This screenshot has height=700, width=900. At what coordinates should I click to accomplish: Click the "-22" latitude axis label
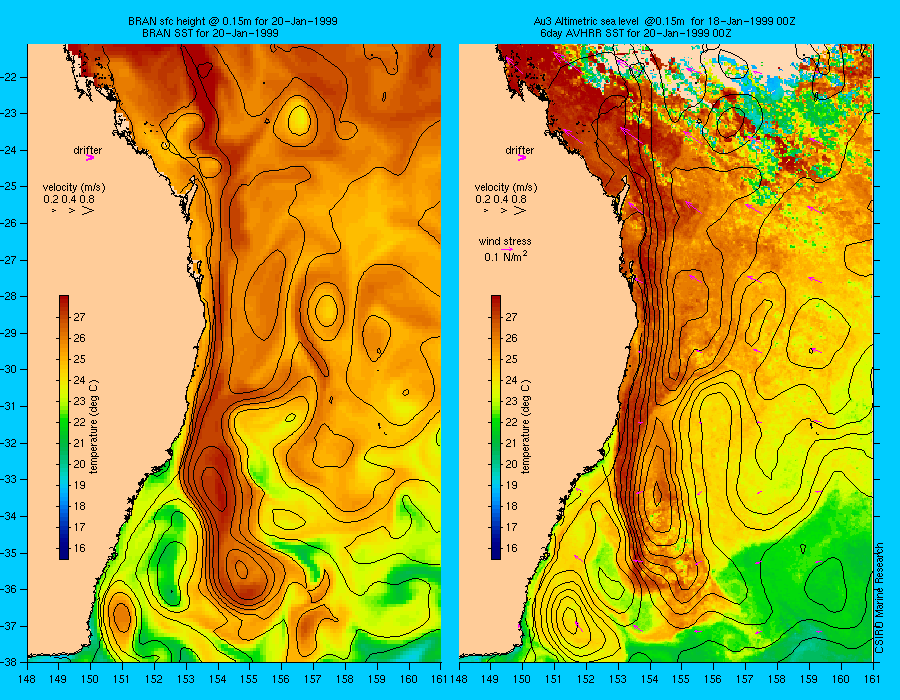pyautogui.click(x=9, y=77)
